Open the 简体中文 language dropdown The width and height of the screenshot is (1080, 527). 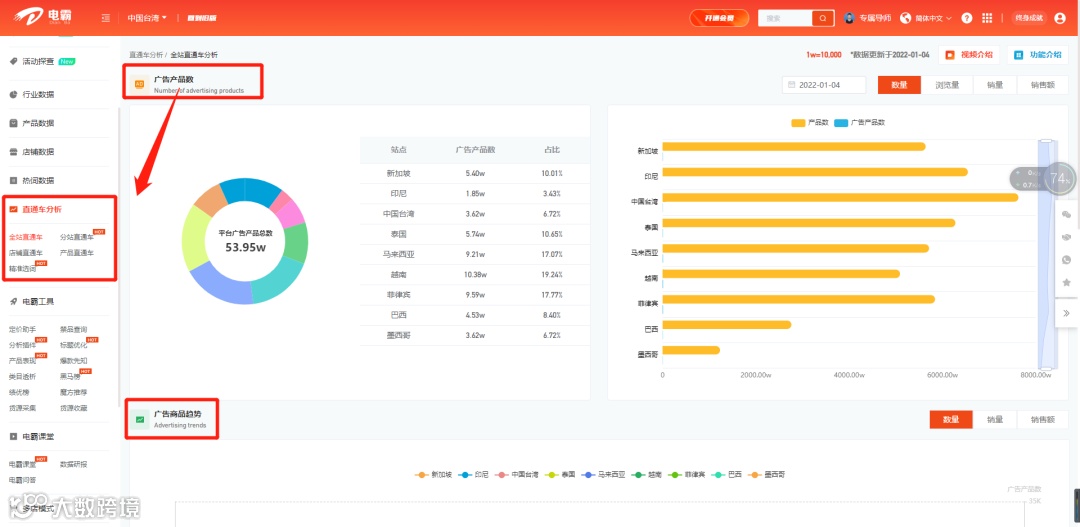click(926, 18)
